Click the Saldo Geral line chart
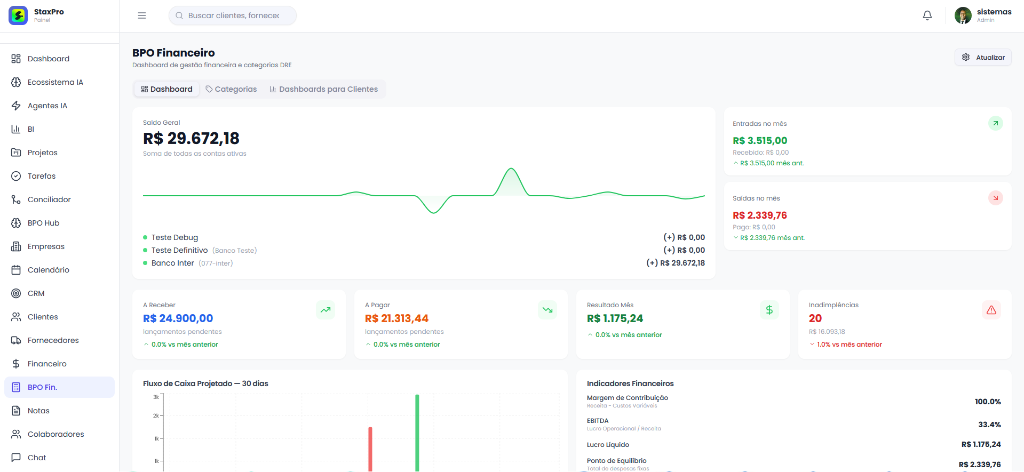This screenshot has height=472, width=1024. click(424, 192)
